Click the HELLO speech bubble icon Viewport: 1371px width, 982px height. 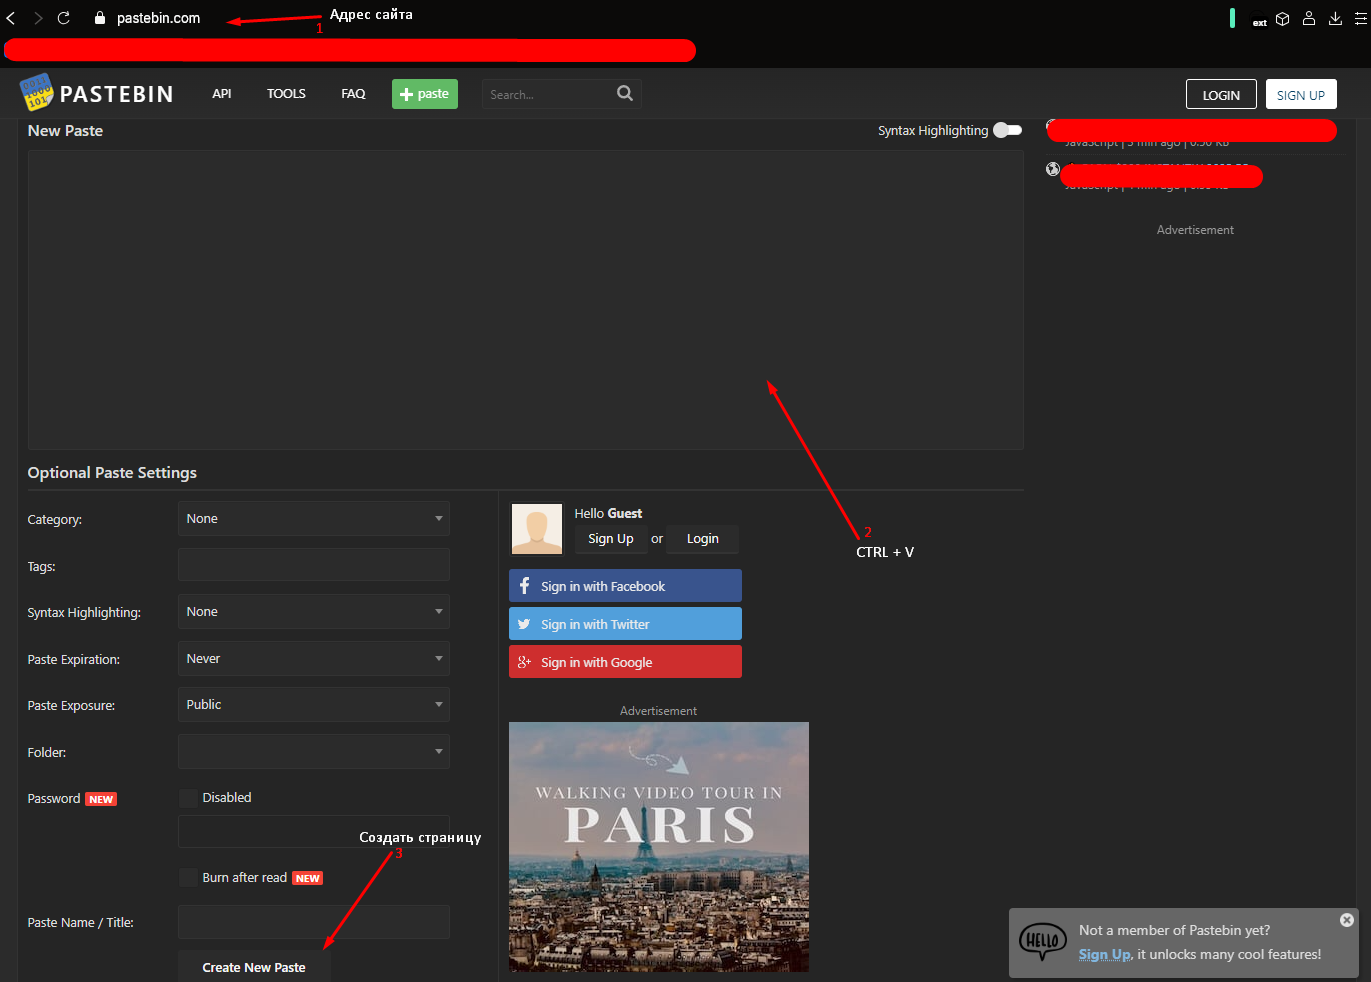pos(1043,942)
